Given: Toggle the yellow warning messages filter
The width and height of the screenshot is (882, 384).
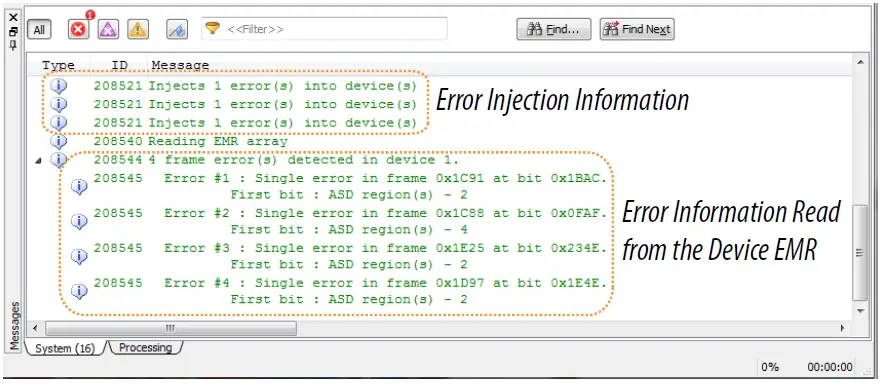Looking at the screenshot, I should 138,29.
